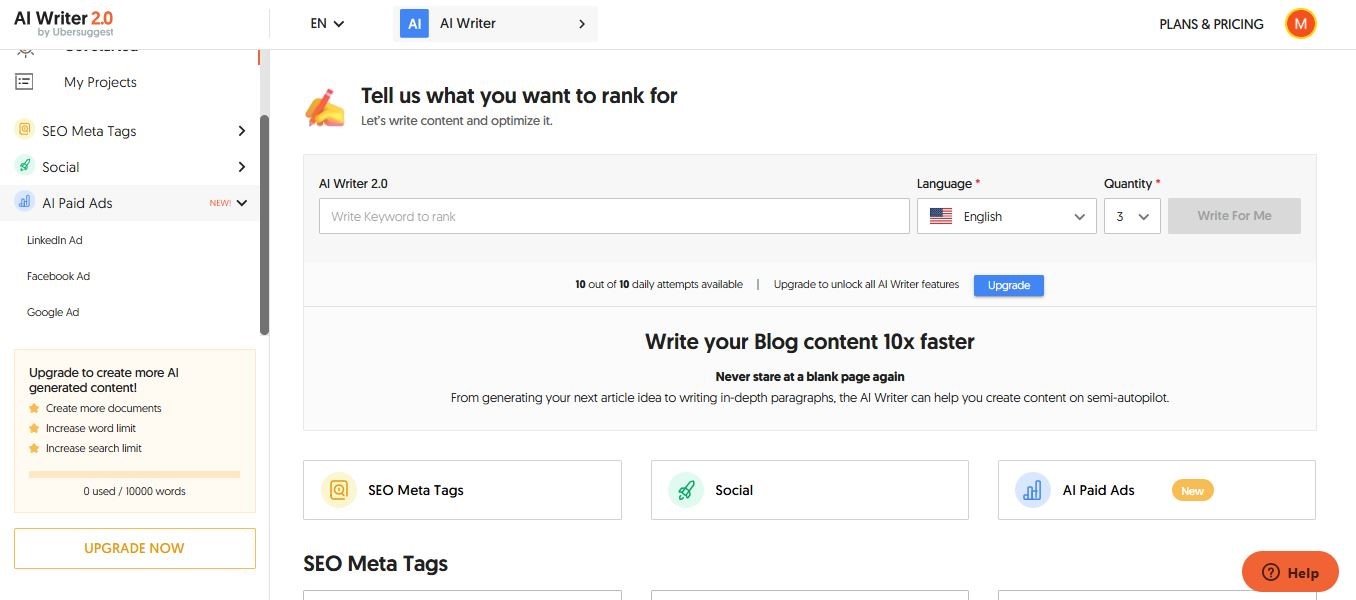Image resolution: width=1356 pixels, height=600 pixels.
Task: Click the Write Keyword to rank field
Action: [614, 216]
